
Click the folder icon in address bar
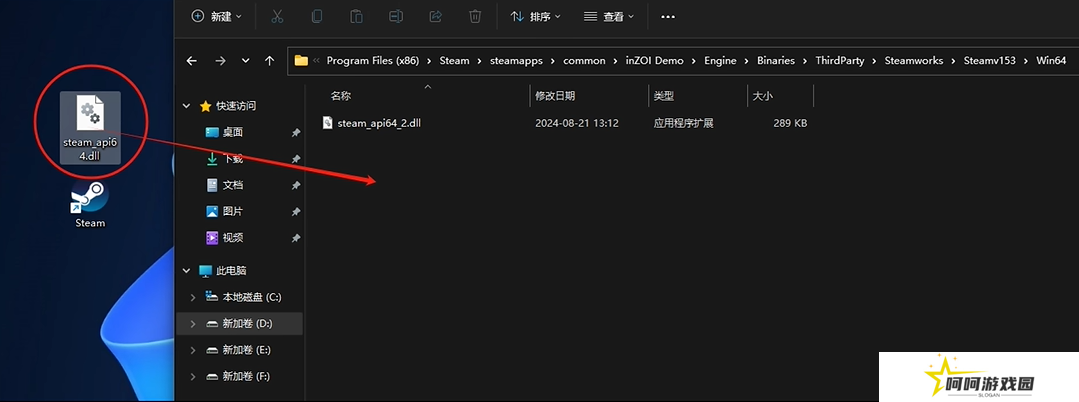click(301, 61)
